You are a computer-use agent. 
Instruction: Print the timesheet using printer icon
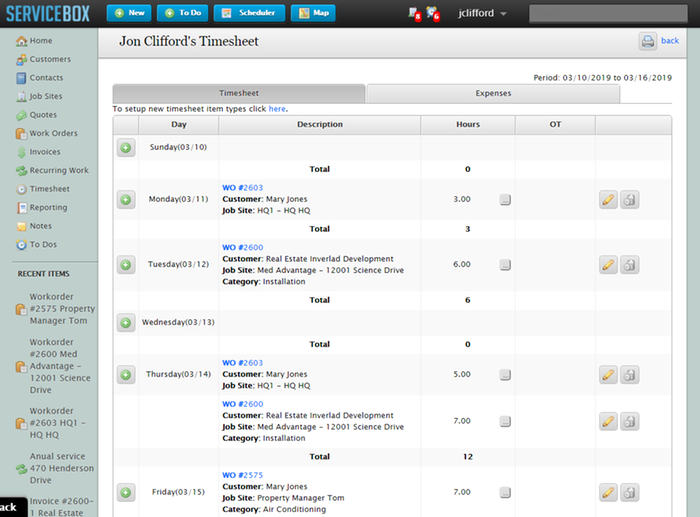point(647,41)
